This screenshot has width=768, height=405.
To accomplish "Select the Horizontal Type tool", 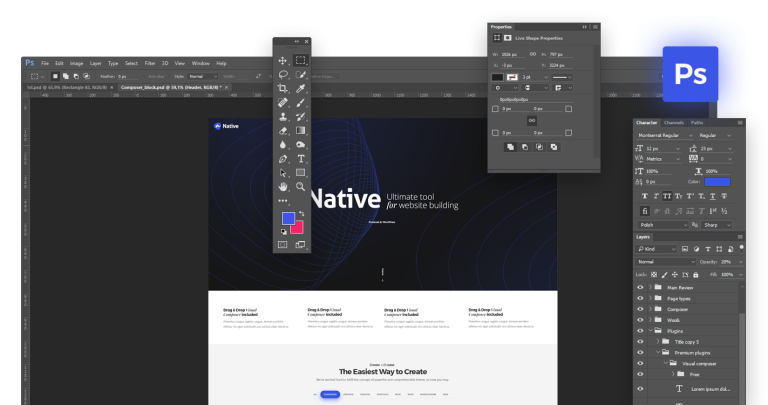I will coord(301,158).
